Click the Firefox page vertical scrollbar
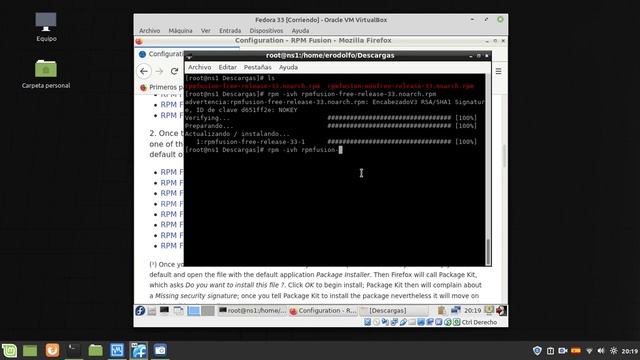The width and height of the screenshot is (640, 360). click(x=504, y=156)
